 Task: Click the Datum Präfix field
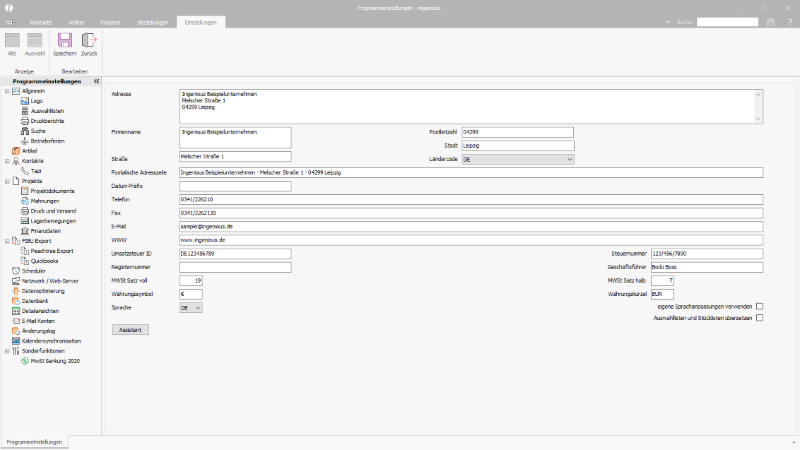click(x=235, y=186)
